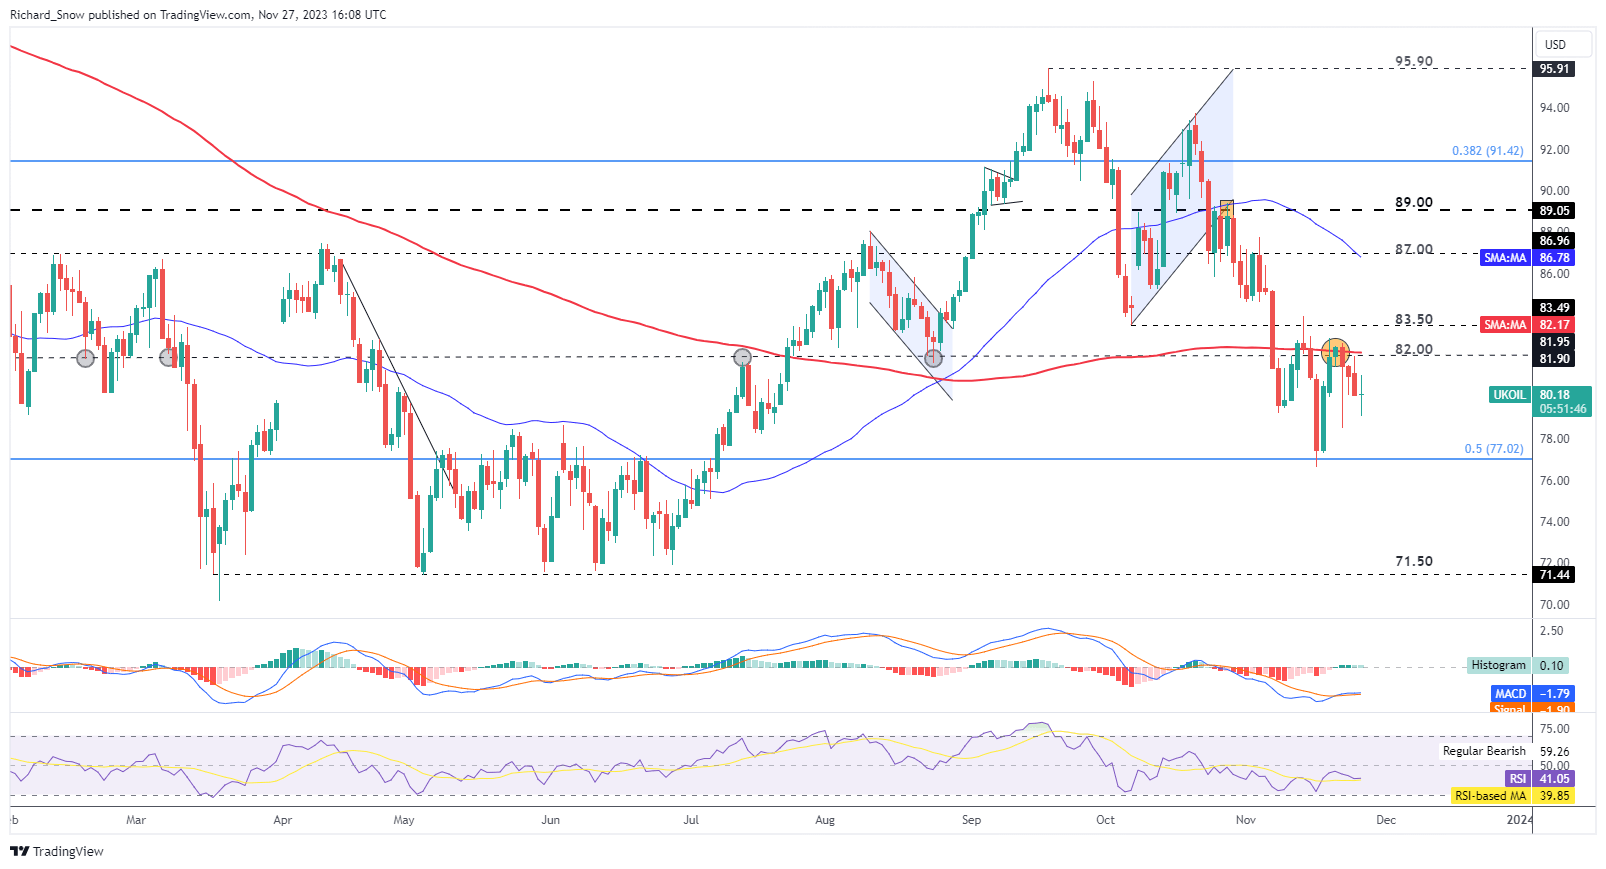
Task: Click the Nov label on time axis
Action: pyautogui.click(x=1246, y=820)
